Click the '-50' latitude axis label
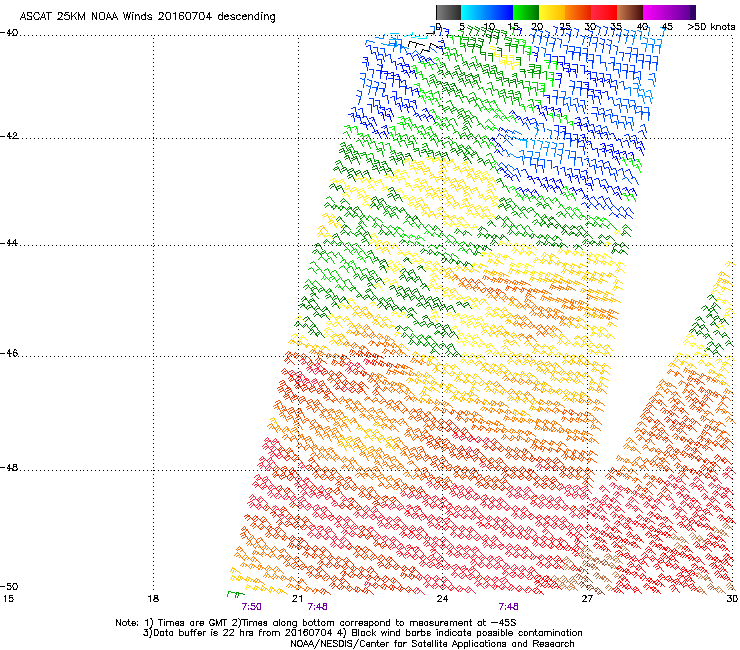This screenshot has width=740, height=650. [9, 586]
